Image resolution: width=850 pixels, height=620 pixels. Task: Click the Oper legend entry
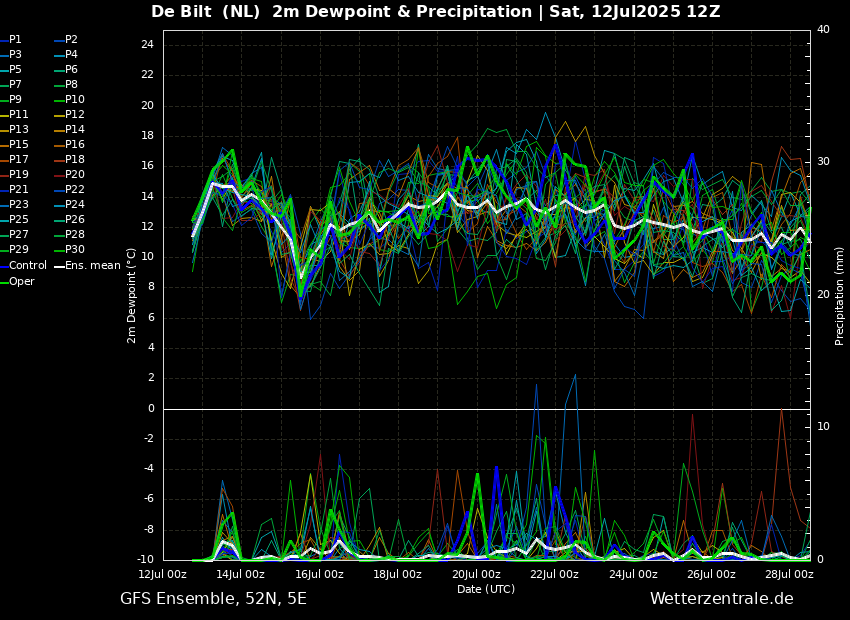click(22, 282)
